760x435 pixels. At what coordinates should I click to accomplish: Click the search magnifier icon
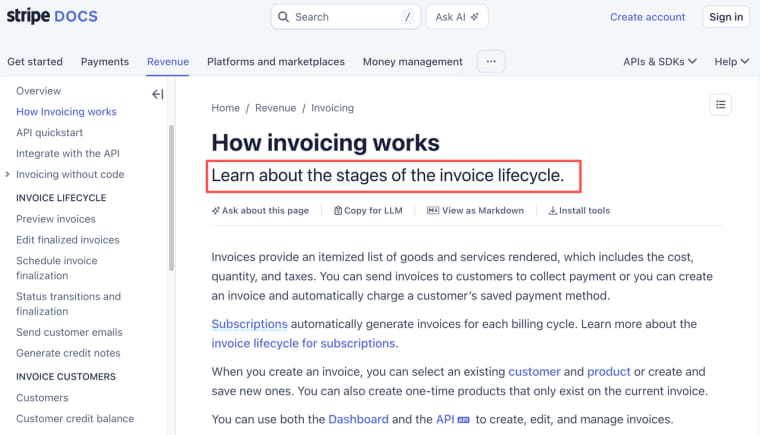[283, 17]
